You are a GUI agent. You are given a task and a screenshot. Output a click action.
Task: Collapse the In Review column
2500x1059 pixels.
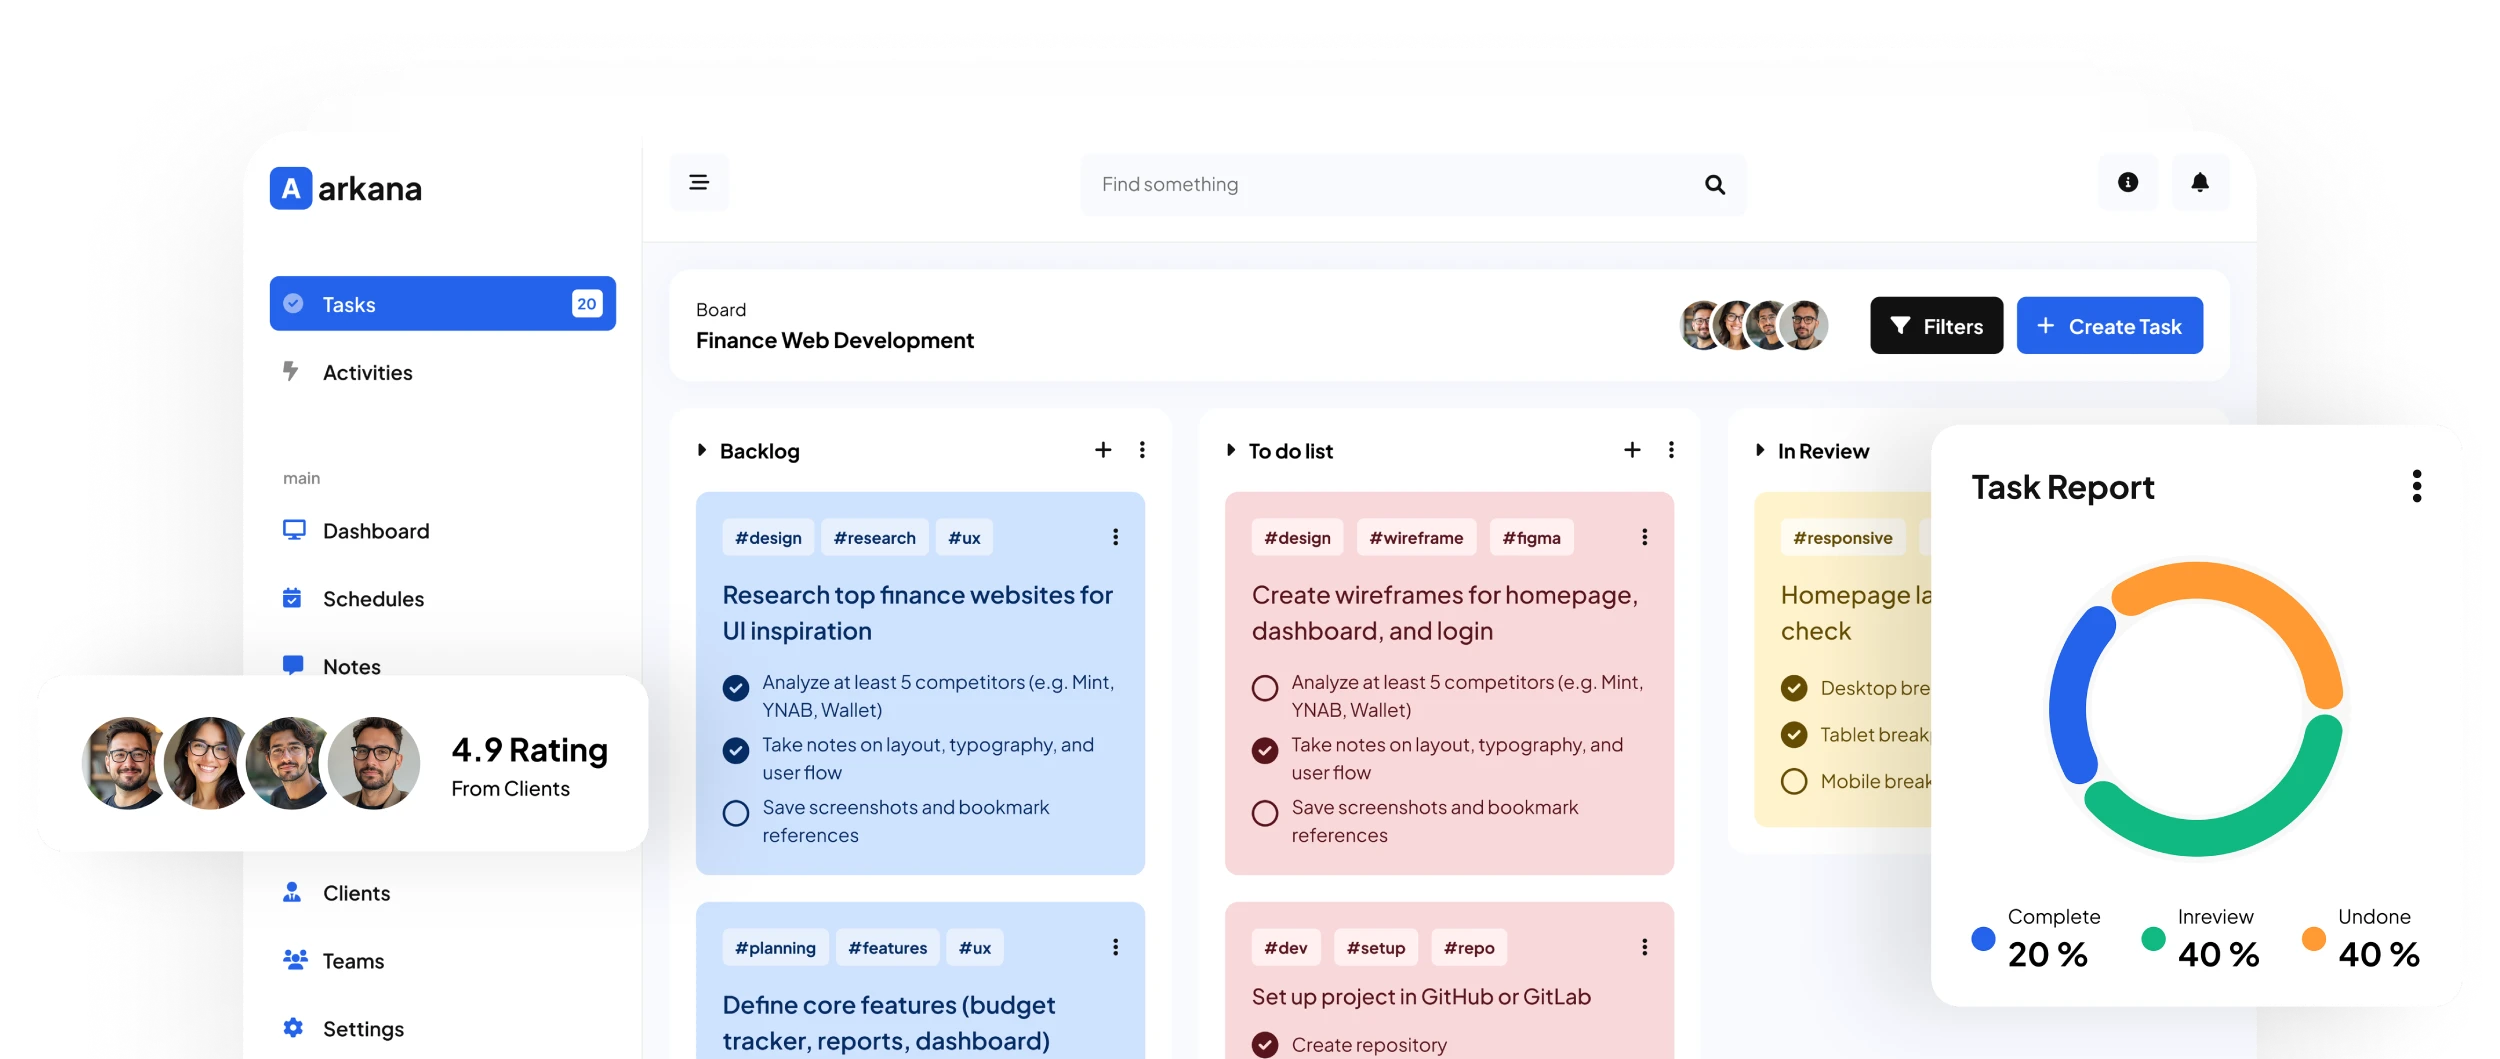1760,450
